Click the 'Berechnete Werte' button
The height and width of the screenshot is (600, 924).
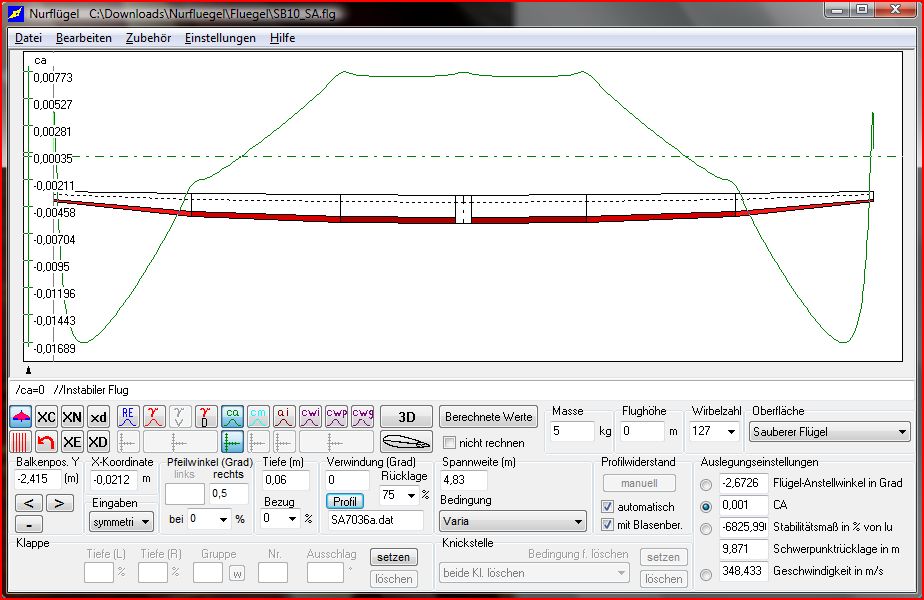pos(489,417)
